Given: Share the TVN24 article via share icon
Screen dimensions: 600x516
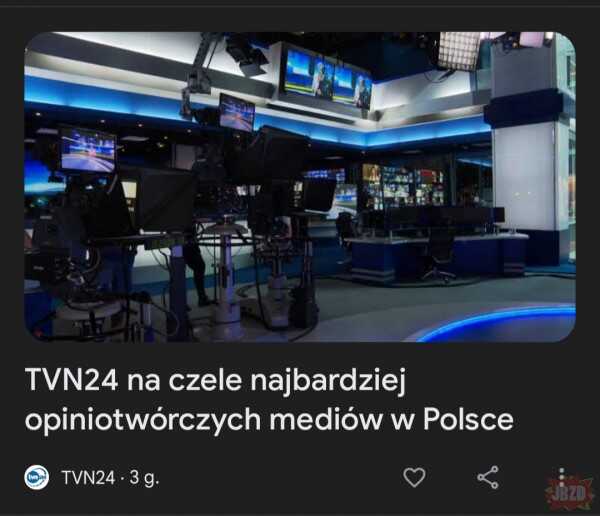Looking at the screenshot, I should (x=488, y=477).
